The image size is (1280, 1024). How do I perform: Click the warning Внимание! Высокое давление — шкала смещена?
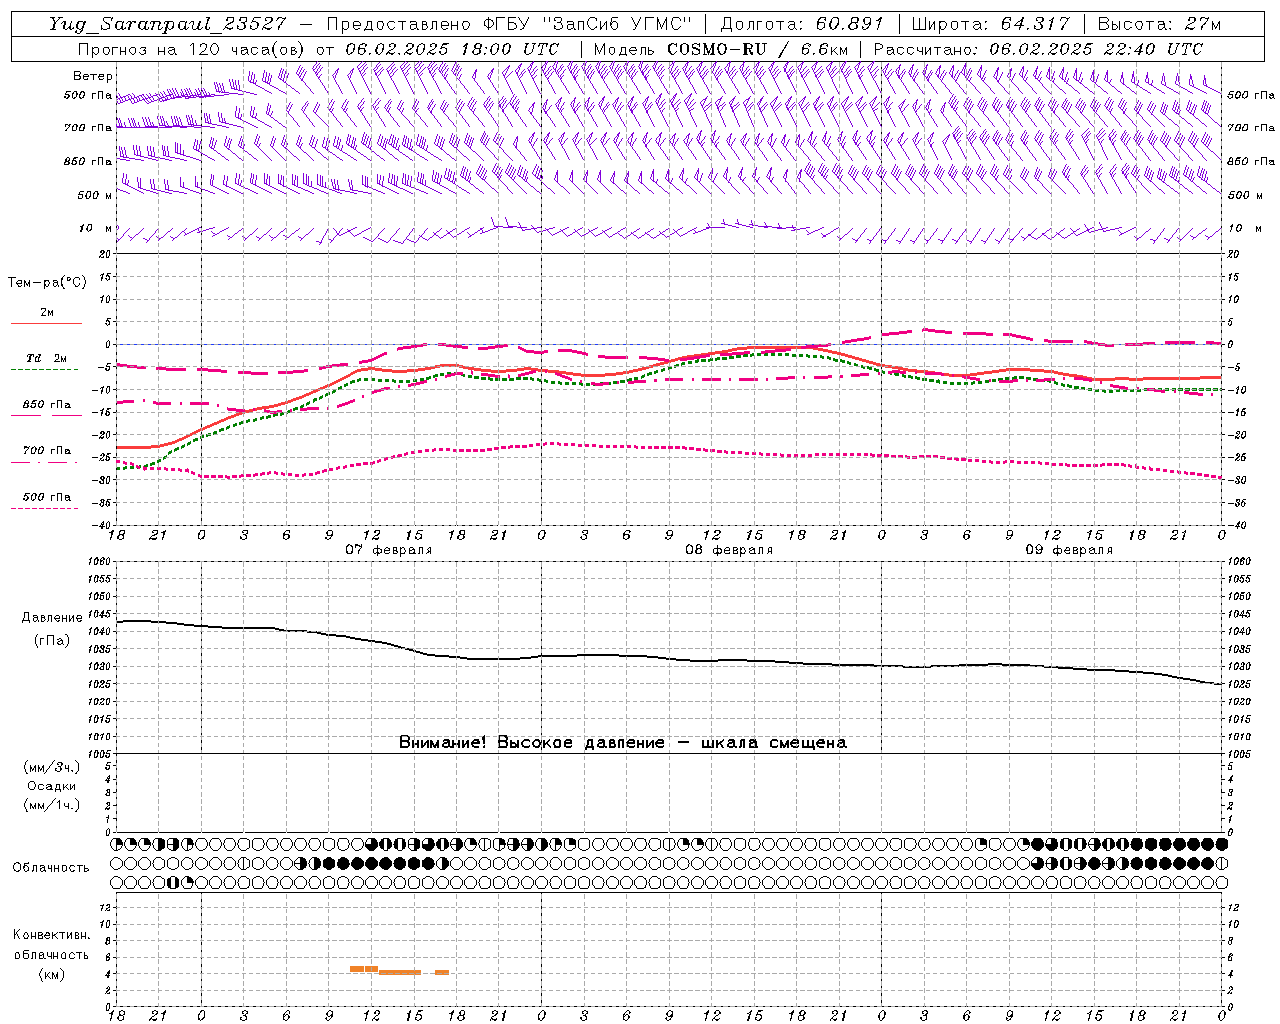click(x=622, y=742)
